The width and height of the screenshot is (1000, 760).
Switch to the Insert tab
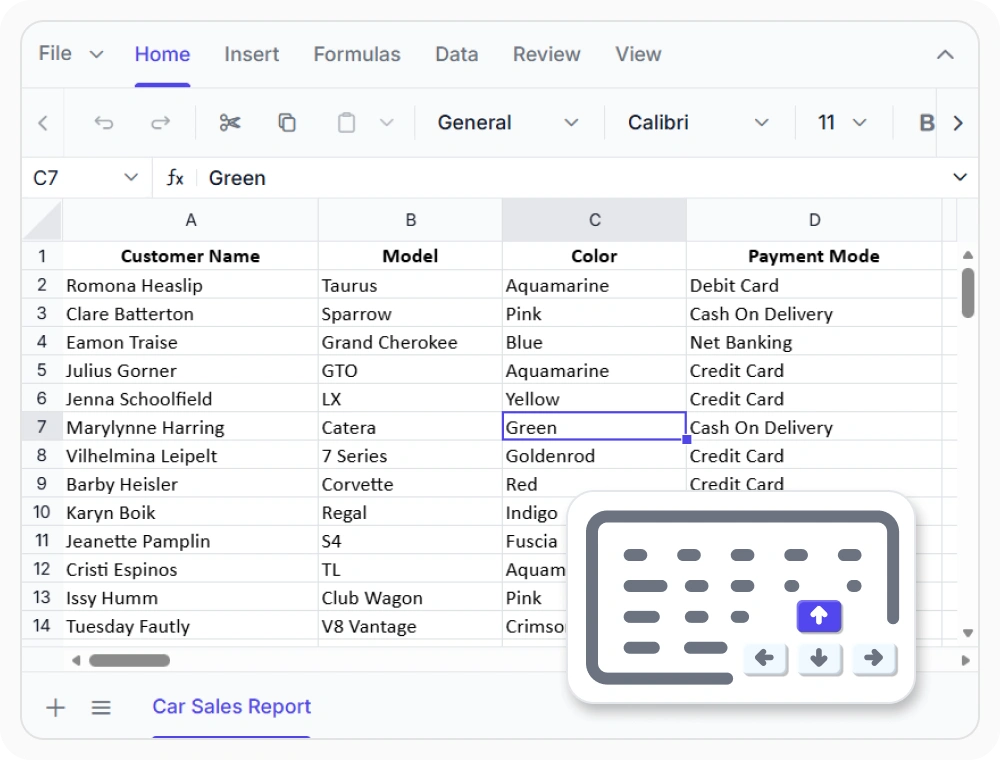[x=251, y=54]
